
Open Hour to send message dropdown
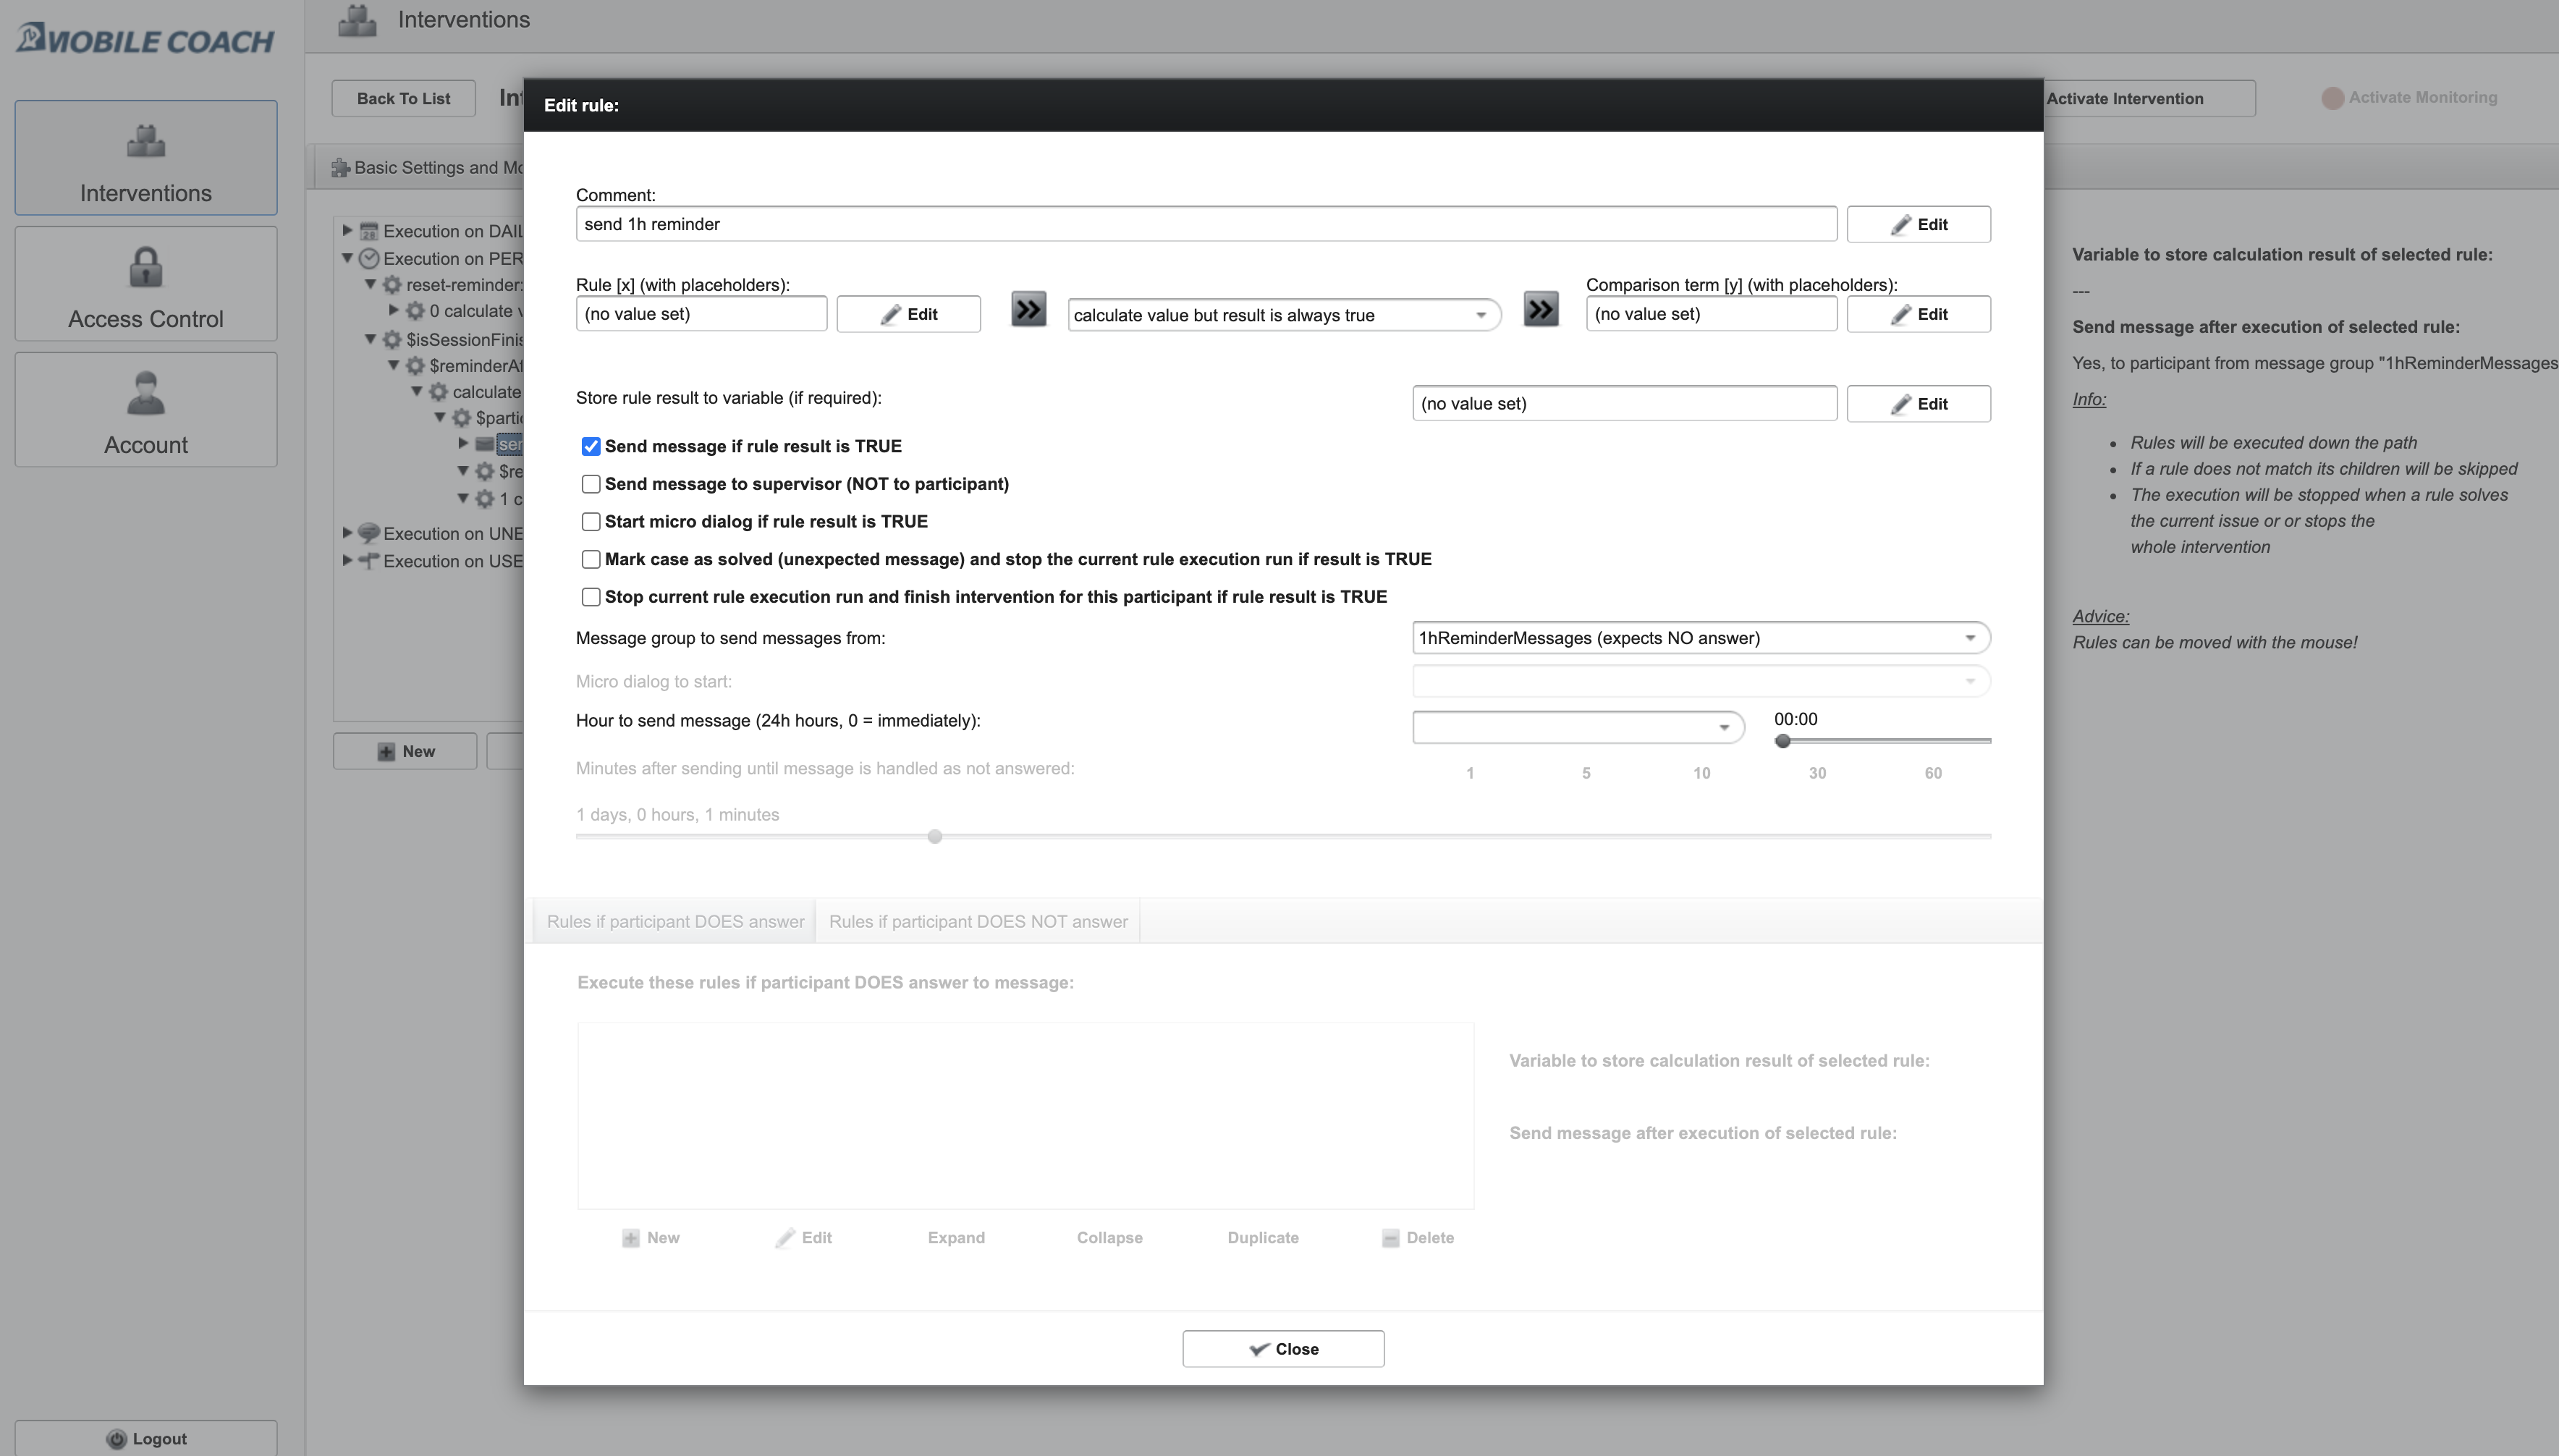point(1577,727)
